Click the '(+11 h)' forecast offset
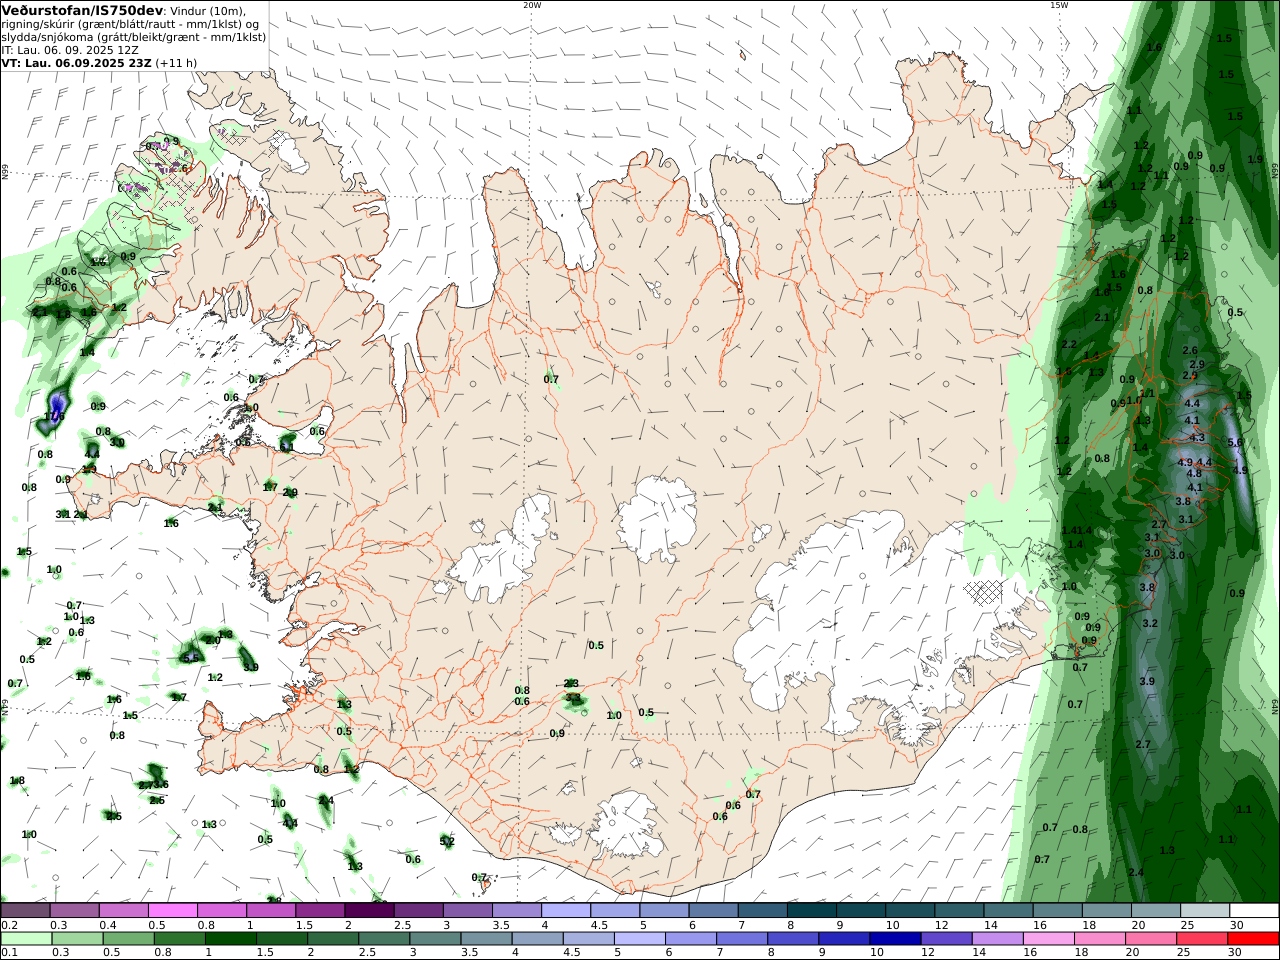The height and width of the screenshot is (960, 1280). point(176,62)
